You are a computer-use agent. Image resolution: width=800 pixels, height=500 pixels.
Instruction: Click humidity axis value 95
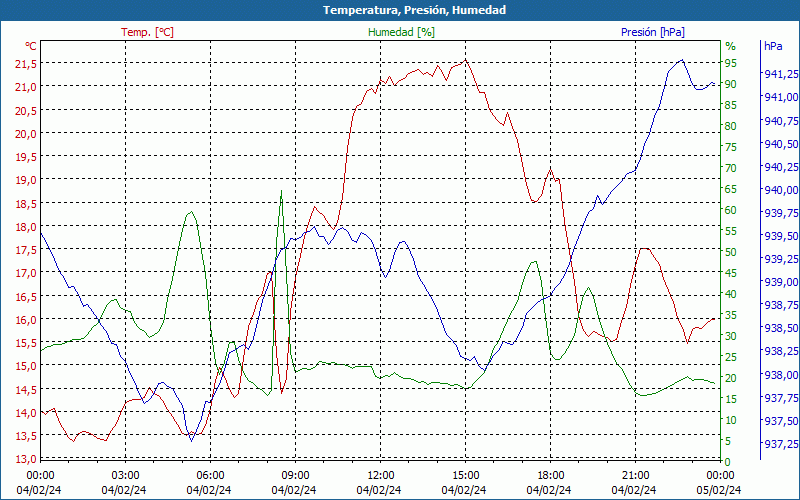click(731, 63)
